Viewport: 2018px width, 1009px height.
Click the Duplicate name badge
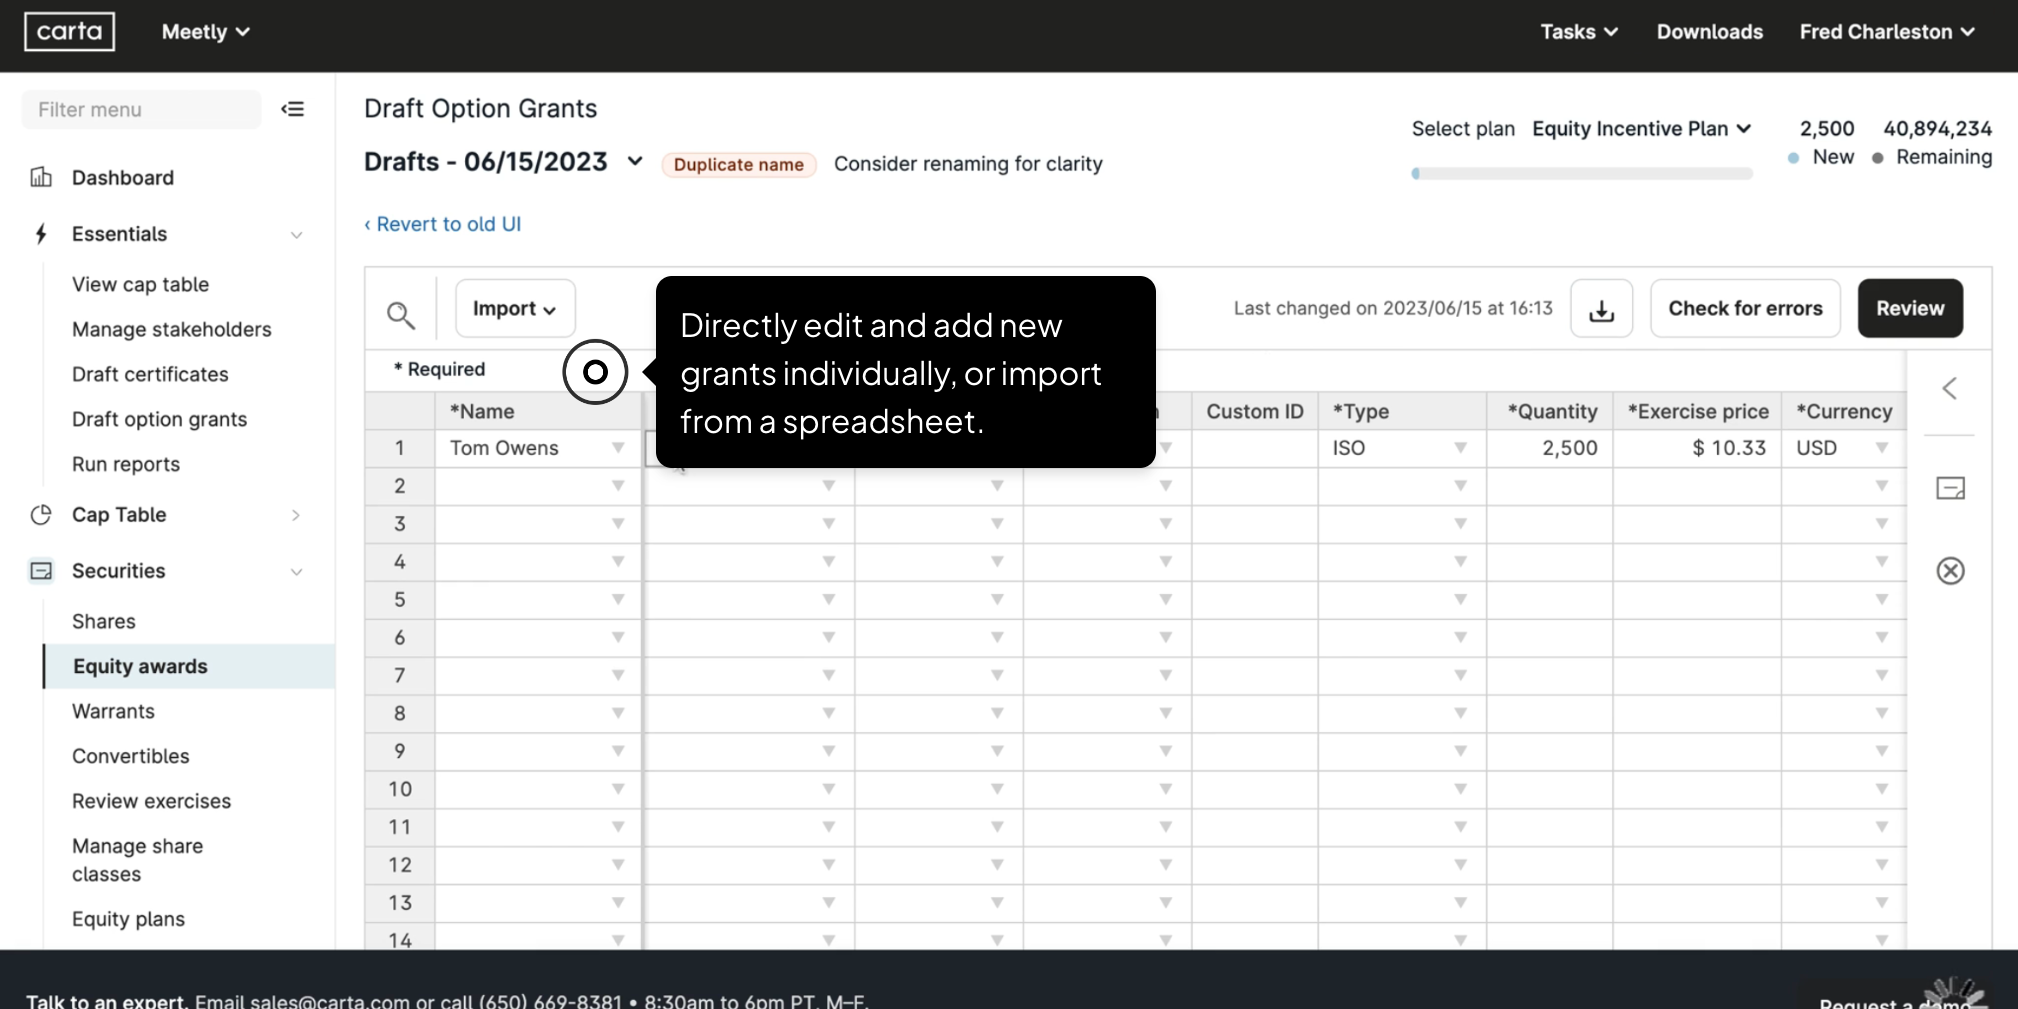tap(739, 164)
